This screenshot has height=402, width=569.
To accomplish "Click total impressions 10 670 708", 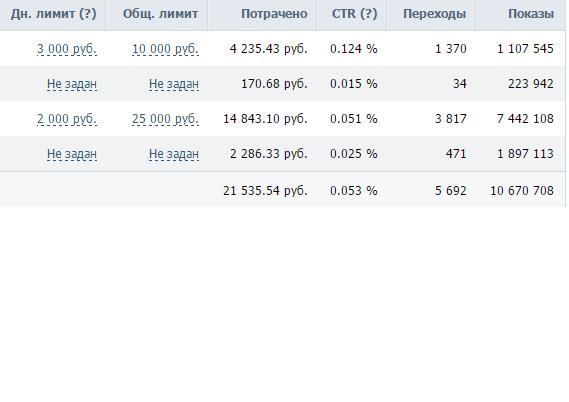I will [x=522, y=191].
